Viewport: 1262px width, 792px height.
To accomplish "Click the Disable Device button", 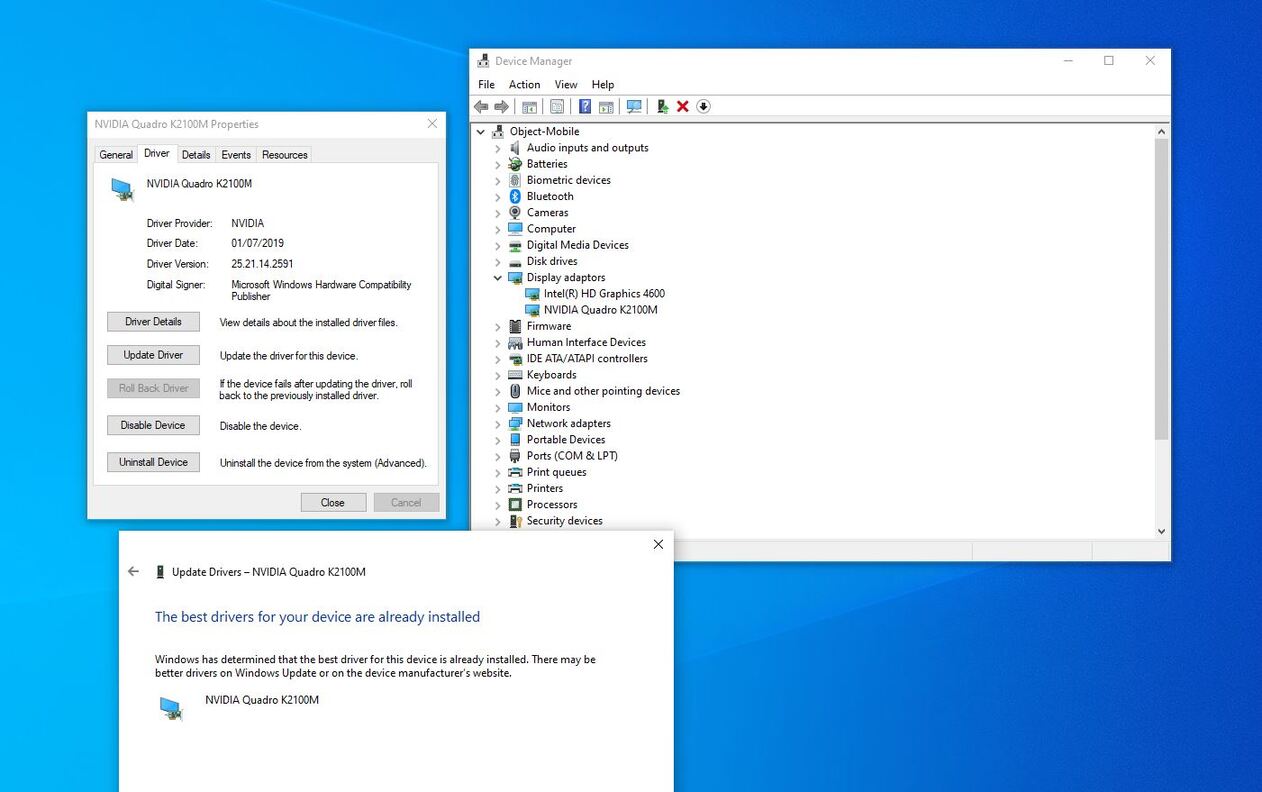I will (153, 425).
